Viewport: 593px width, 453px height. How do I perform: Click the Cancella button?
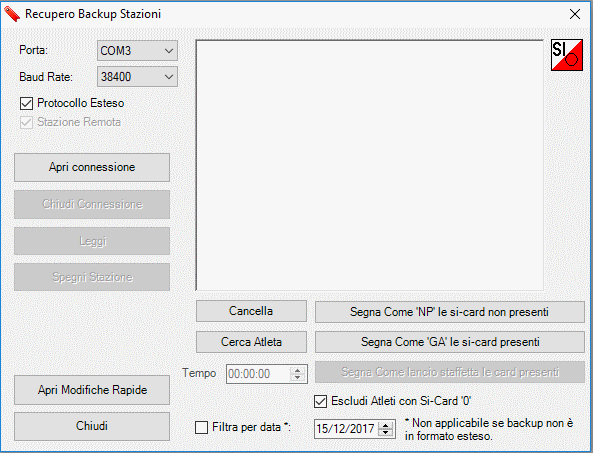251,311
